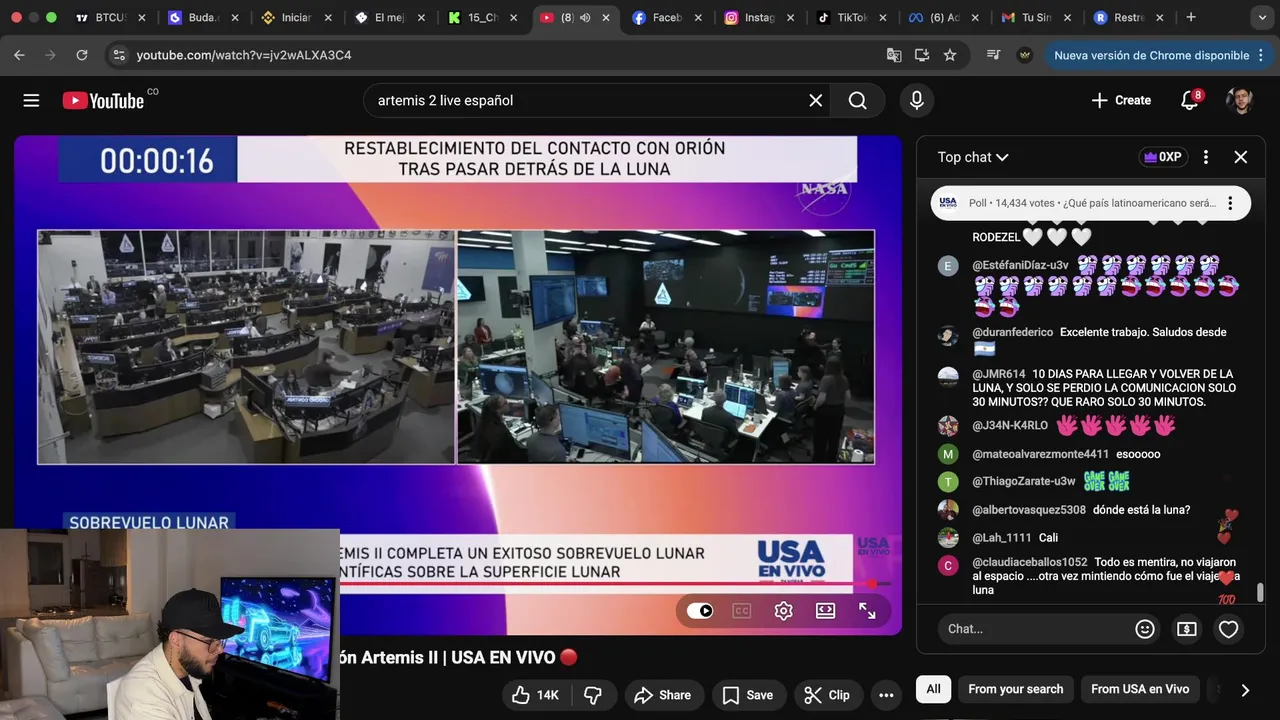
Task: Select the All filter chip
Action: coord(933,689)
